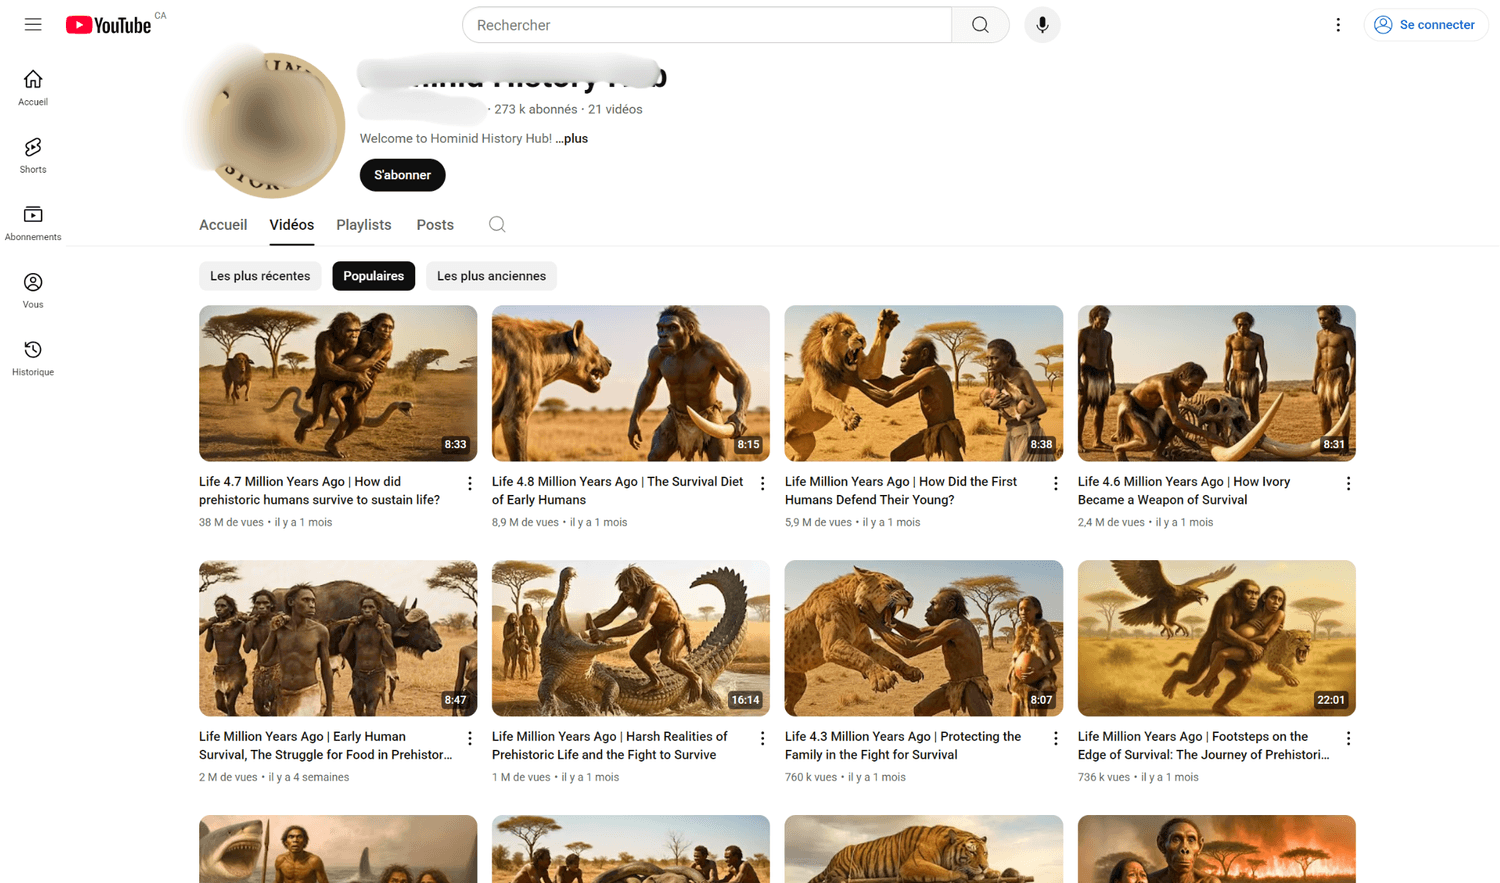Switch to the Posts tab
Image resolution: width=1500 pixels, height=883 pixels.
435,225
